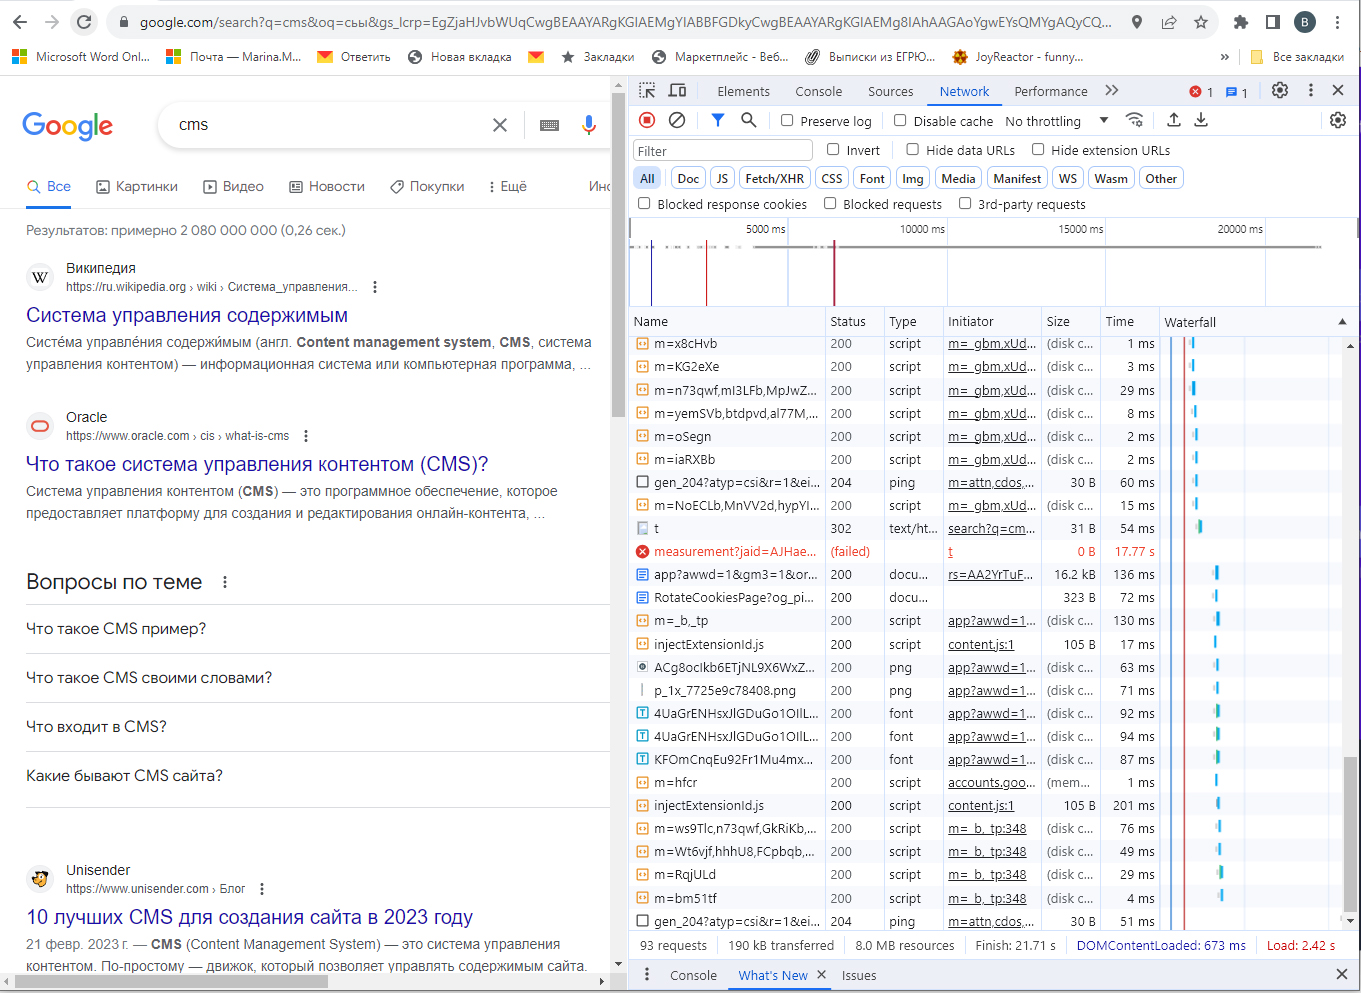This screenshot has height=993, width=1361.
Task: Open 10 лучших CMS Unisender link
Action: [x=249, y=917]
